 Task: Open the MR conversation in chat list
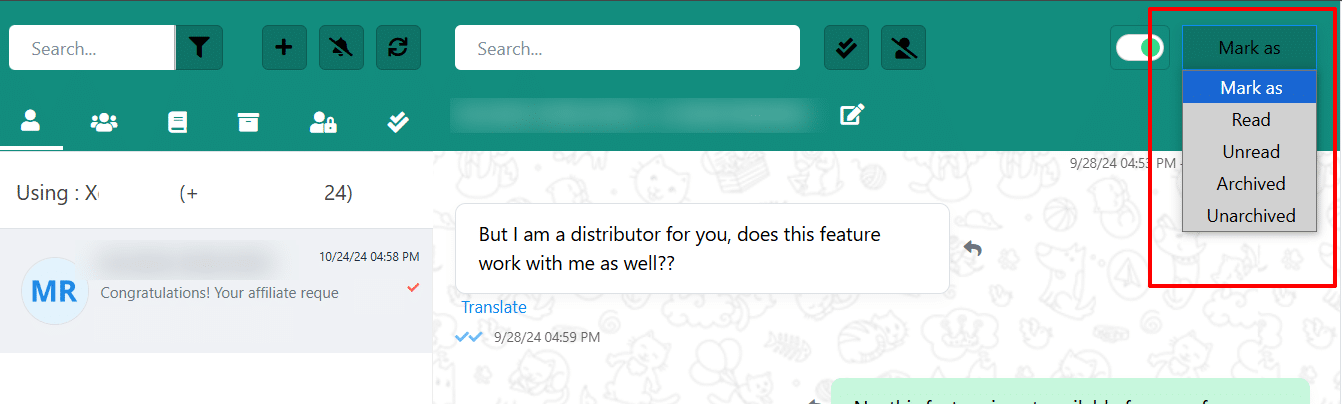pyautogui.click(x=216, y=290)
